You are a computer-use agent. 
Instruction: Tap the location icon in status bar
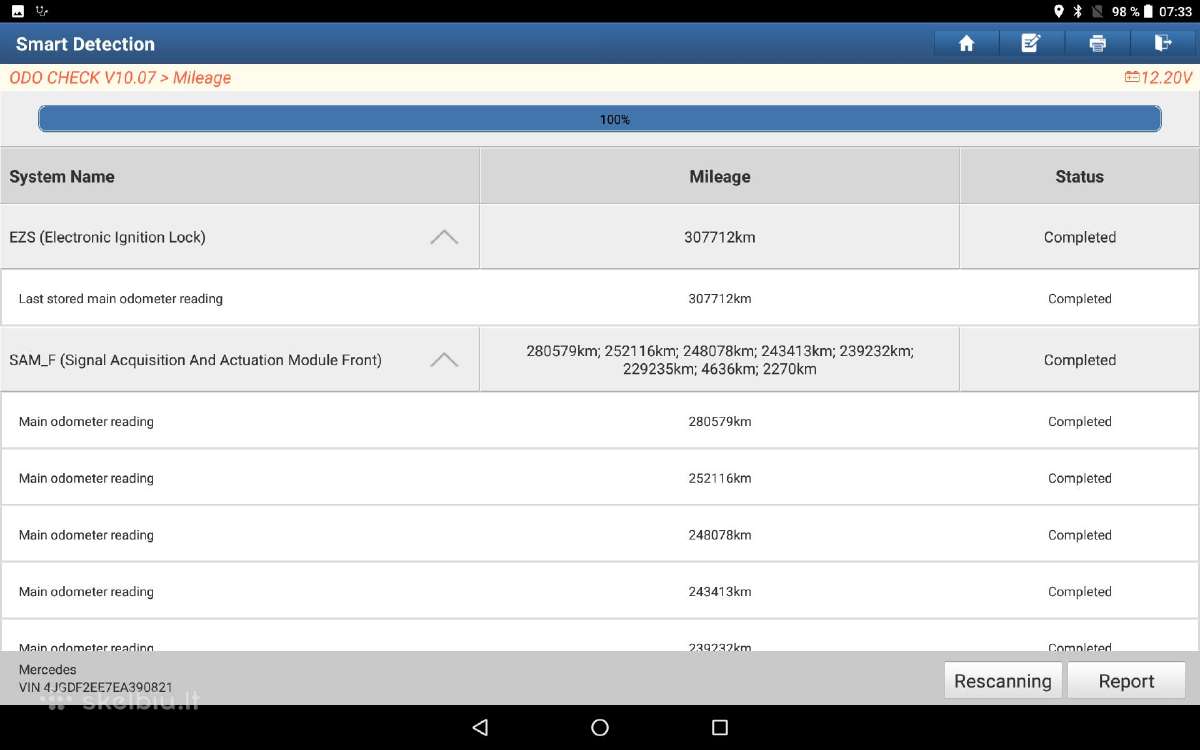pos(1059,11)
